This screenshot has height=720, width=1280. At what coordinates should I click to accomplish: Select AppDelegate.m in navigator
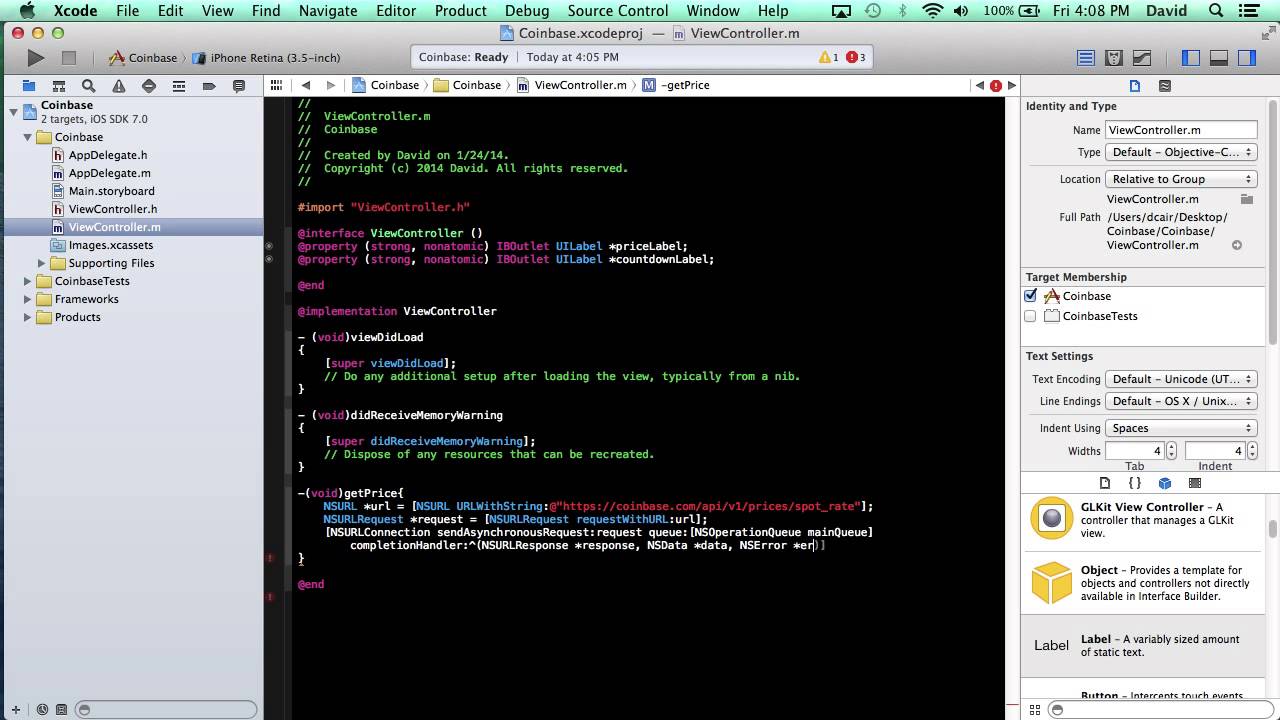click(x=109, y=173)
